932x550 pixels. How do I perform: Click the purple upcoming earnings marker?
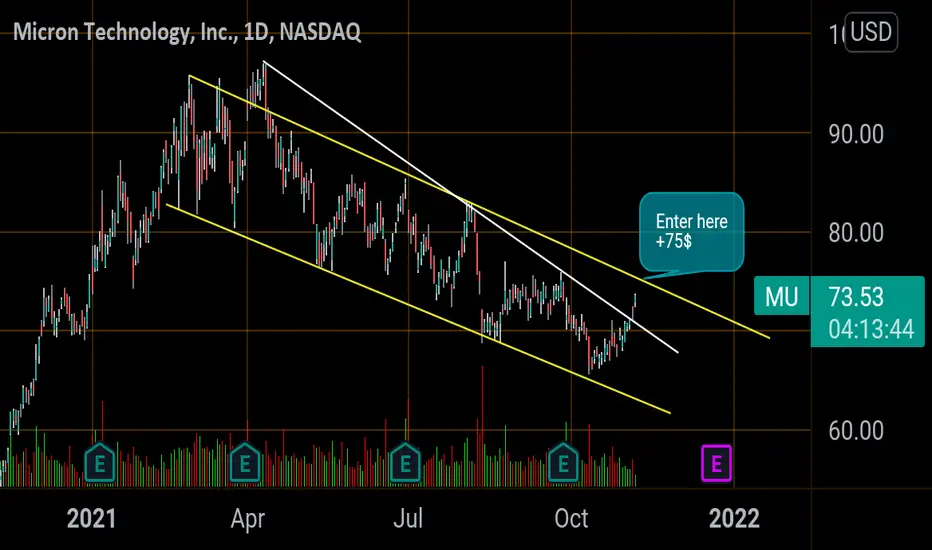tap(716, 463)
